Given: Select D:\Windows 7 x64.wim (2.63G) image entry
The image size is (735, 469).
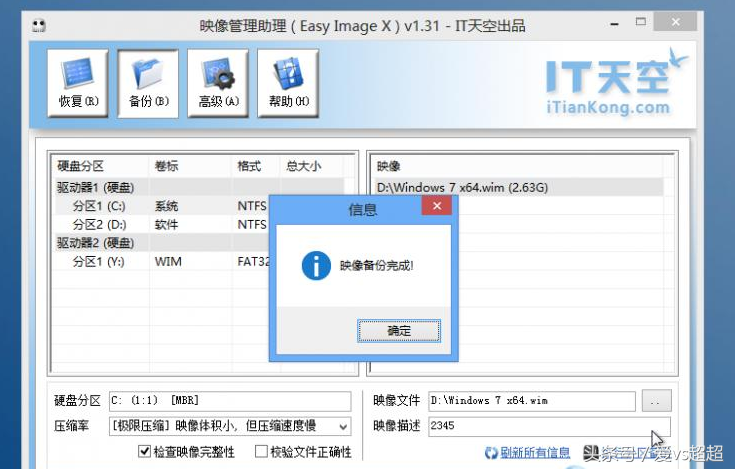Looking at the screenshot, I should pos(519,187).
